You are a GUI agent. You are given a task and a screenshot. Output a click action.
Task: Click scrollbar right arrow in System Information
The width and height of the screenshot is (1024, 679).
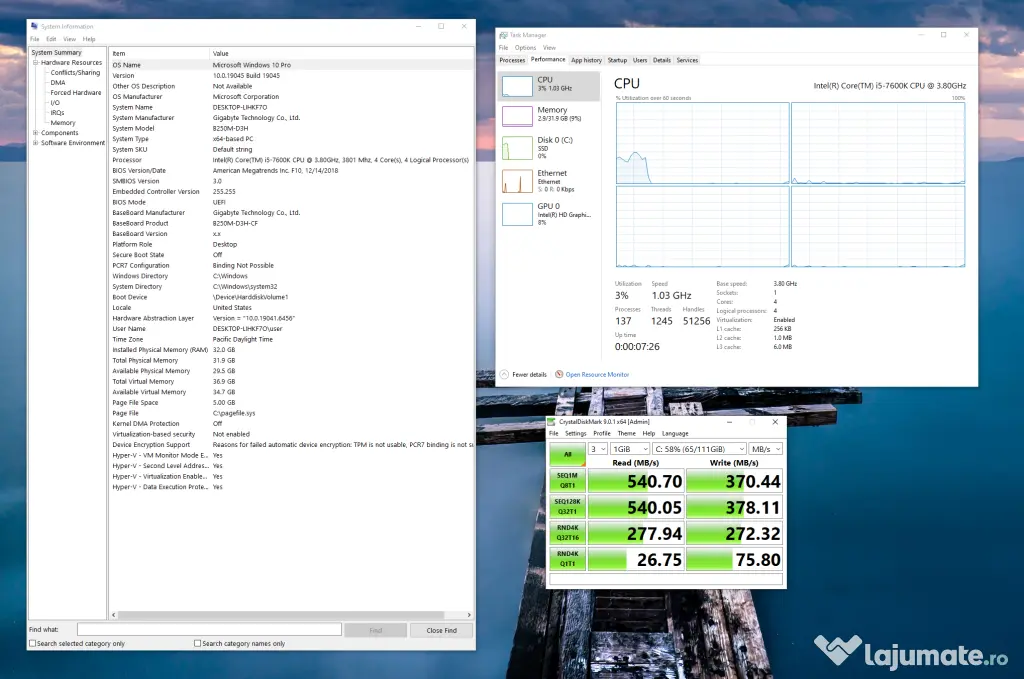point(469,615)
